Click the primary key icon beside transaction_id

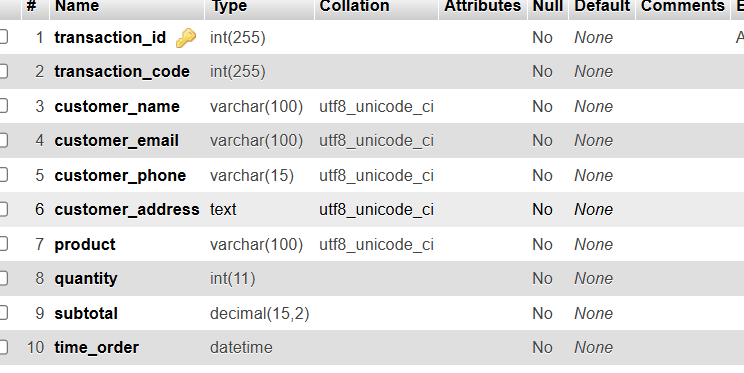pyautogui.click(x=186, y=38)
